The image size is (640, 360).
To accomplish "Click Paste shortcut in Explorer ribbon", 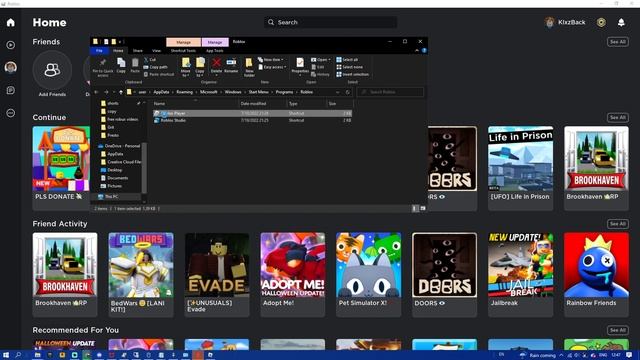I will (x=159, y=74).
